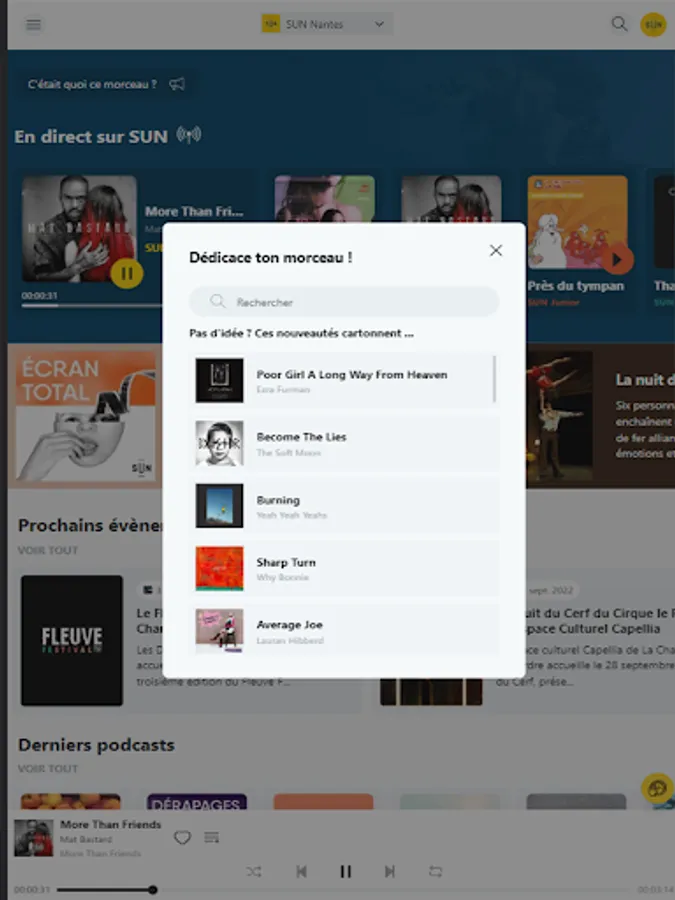Click progress bar under live Mat Bastard cover

pyautogui.click(x=92, y=305)
